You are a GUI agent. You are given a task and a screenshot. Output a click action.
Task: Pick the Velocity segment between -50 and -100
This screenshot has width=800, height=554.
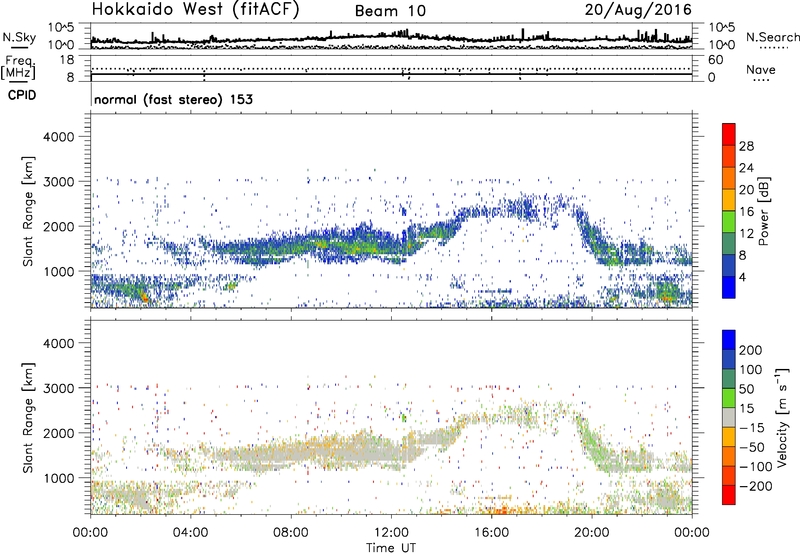click(x=729, y=456)
